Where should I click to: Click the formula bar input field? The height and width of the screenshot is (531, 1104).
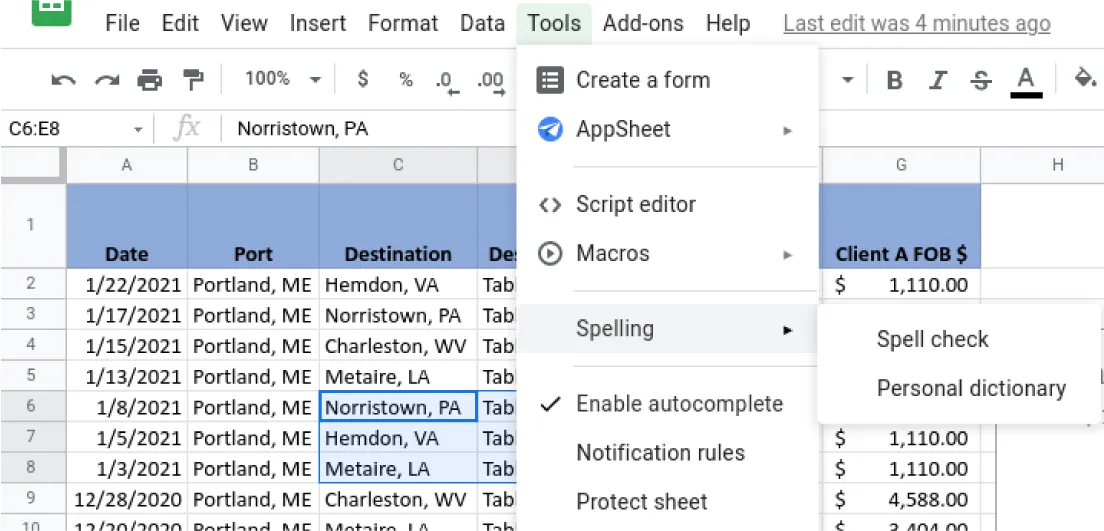pos(370,129)
